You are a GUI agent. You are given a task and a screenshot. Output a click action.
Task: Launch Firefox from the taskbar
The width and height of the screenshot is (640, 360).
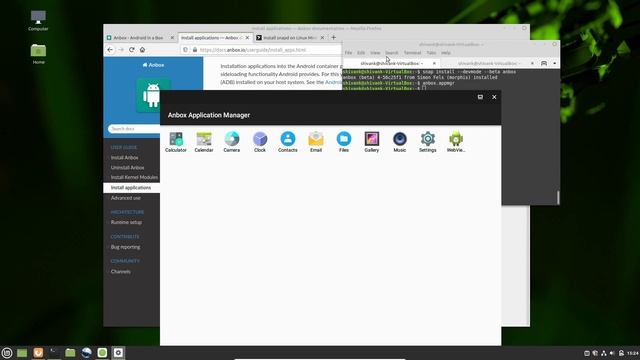(x=38, y=353)
